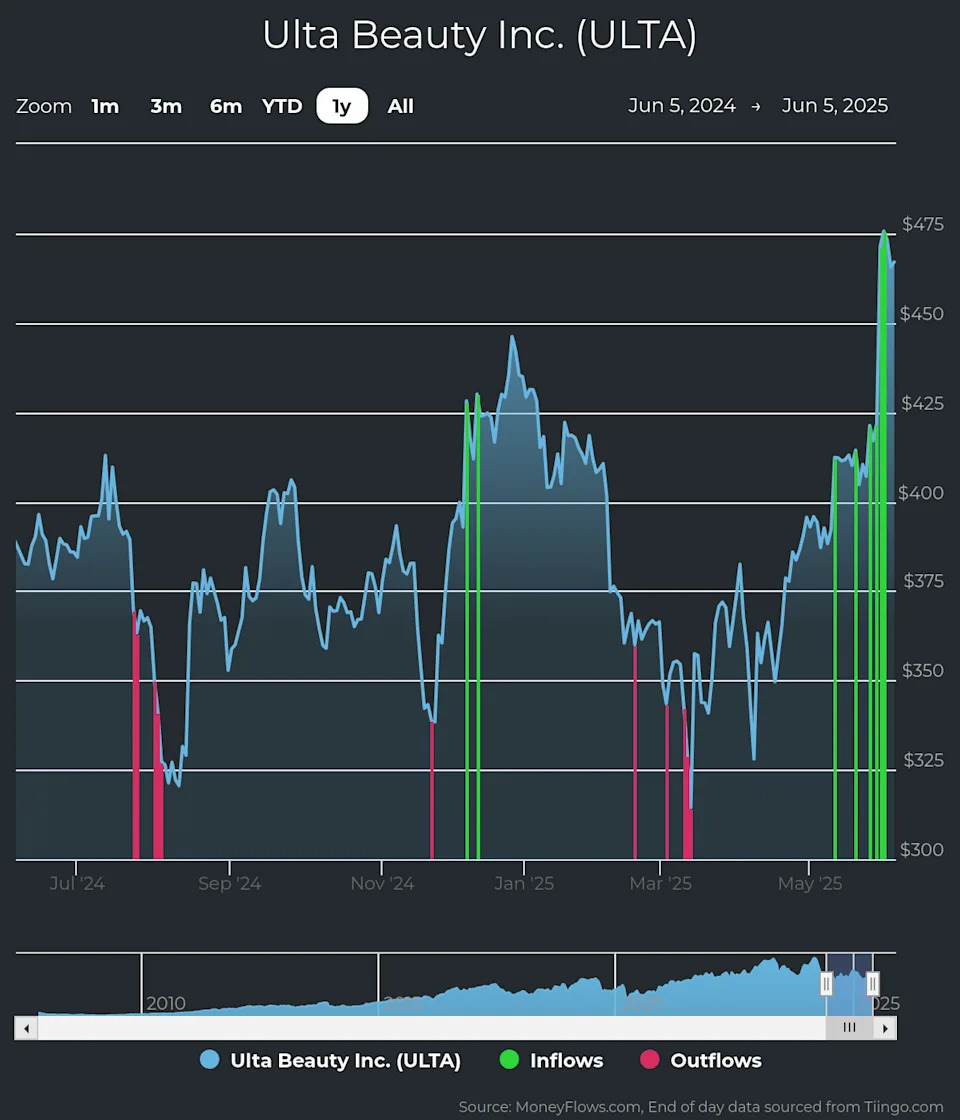
Task: Click the $450 y-axis label
Action: coord(922,314)
